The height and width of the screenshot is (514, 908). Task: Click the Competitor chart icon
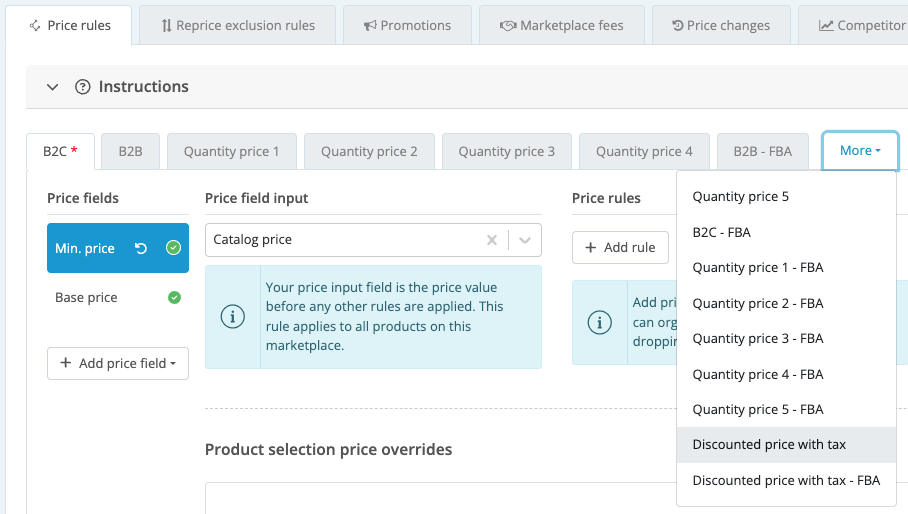[x=826, y=25]
